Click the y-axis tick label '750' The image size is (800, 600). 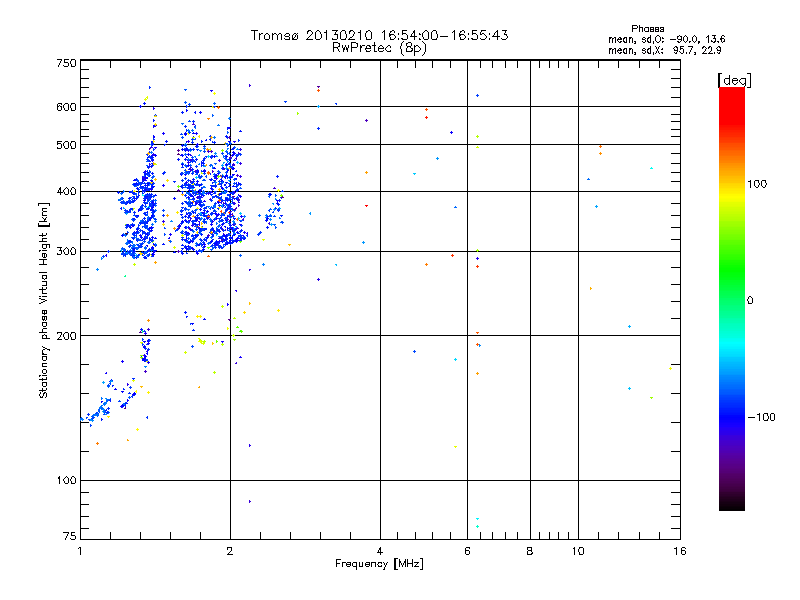click(66, 63)
